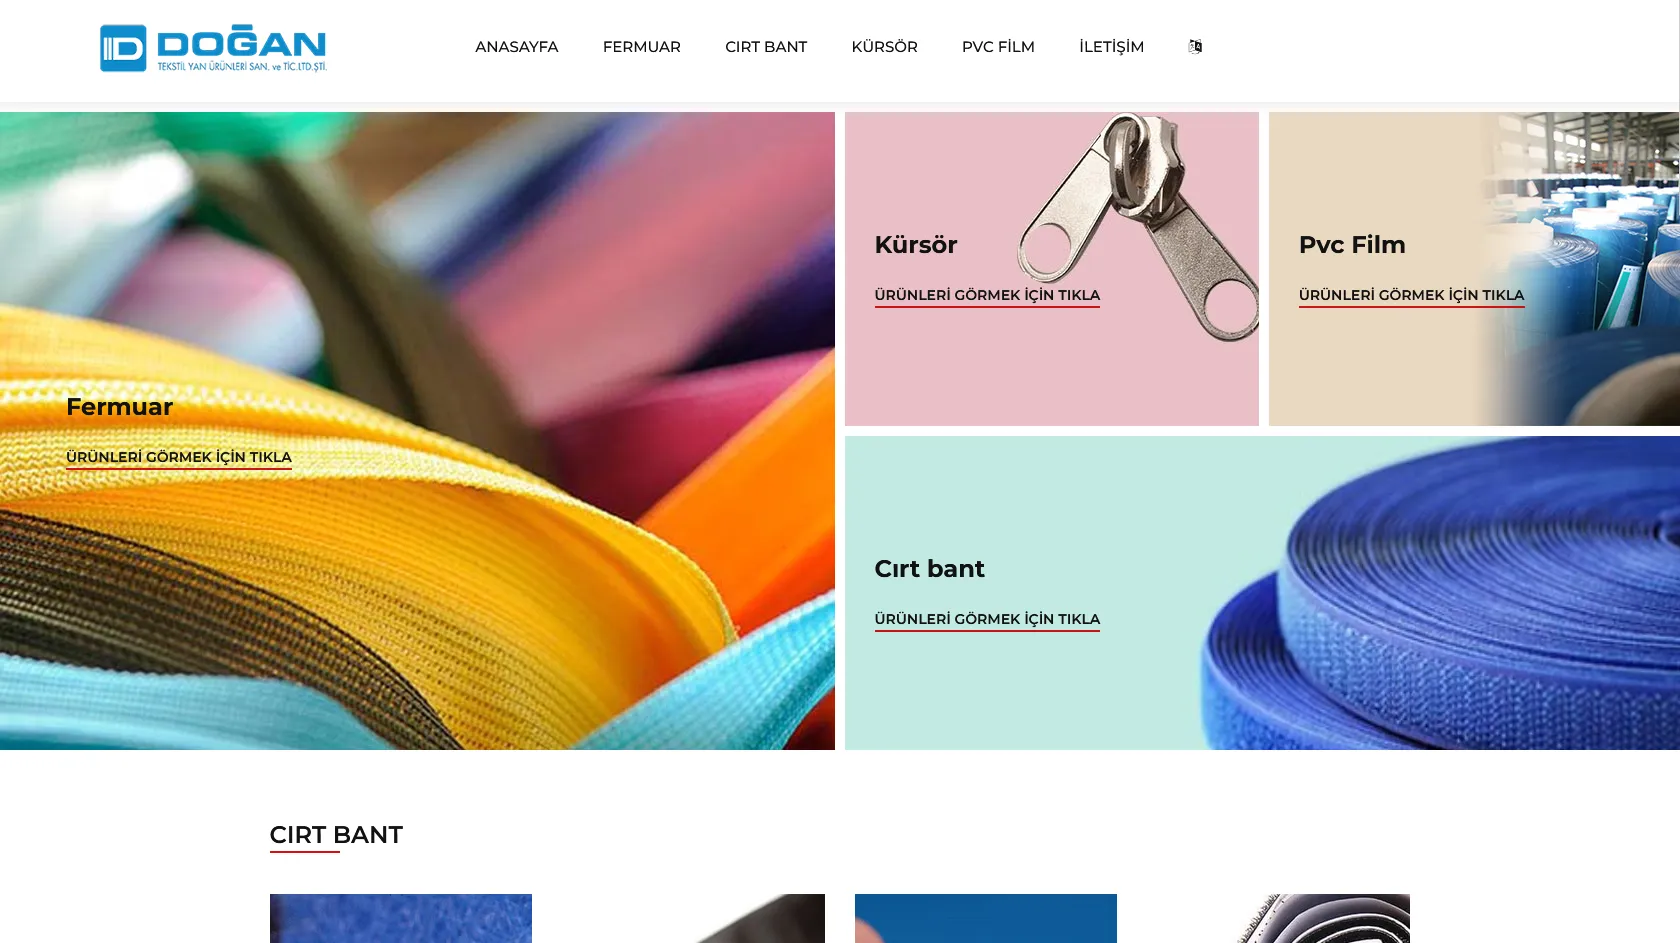Go to the FERMUAR menu page

tap(642, 47)
